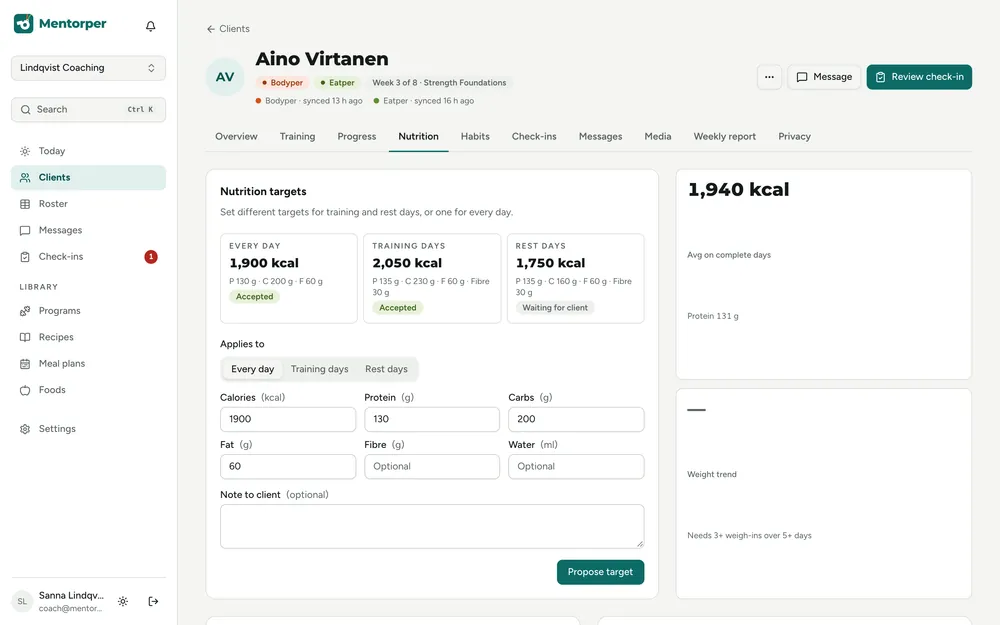Click the Clients people icon in sidebar
This screenshot has width=1000, height=625.
[25, 177]
